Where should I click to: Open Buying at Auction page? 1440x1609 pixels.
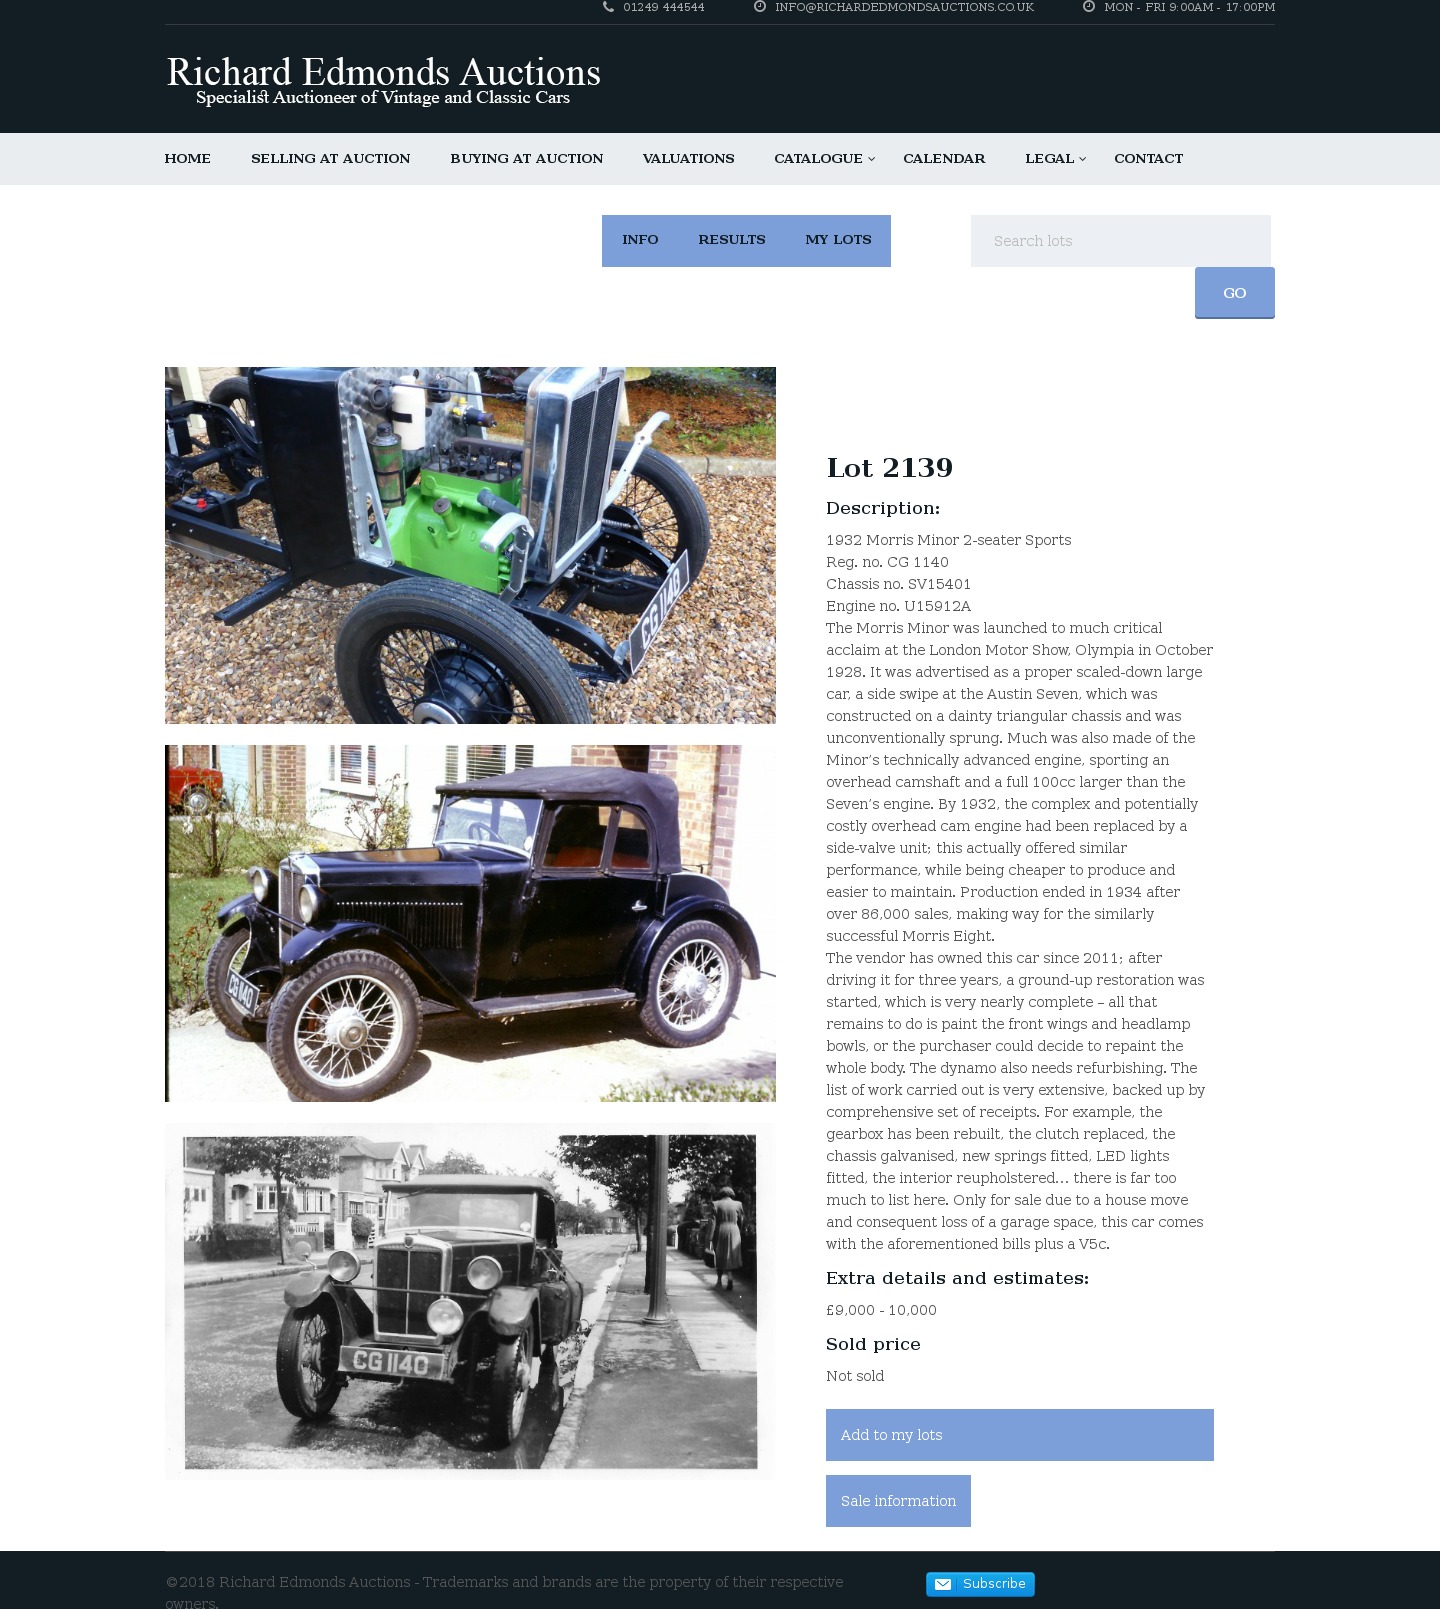click(x=527, y=159)
